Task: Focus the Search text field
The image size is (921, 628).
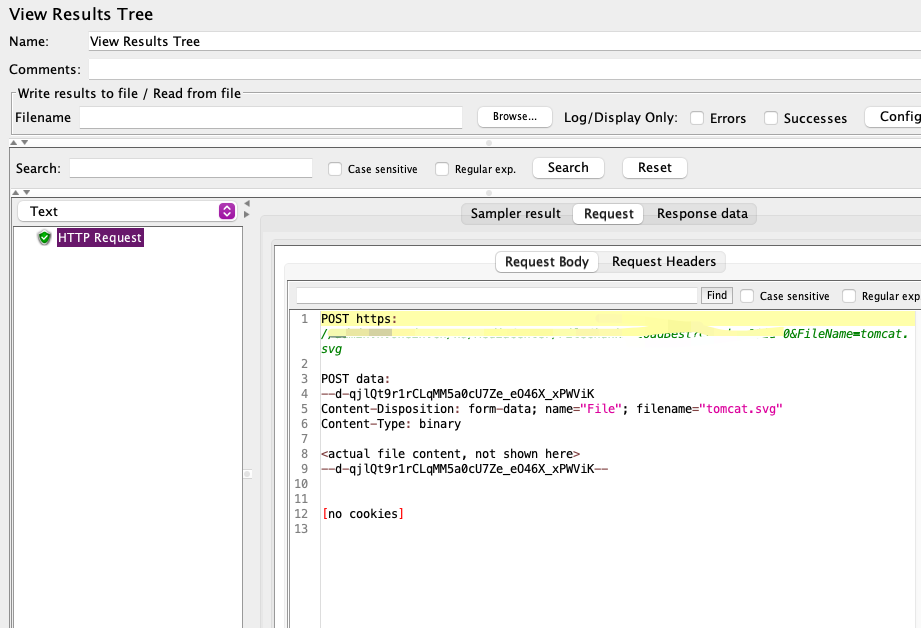Action: (191, 169)
